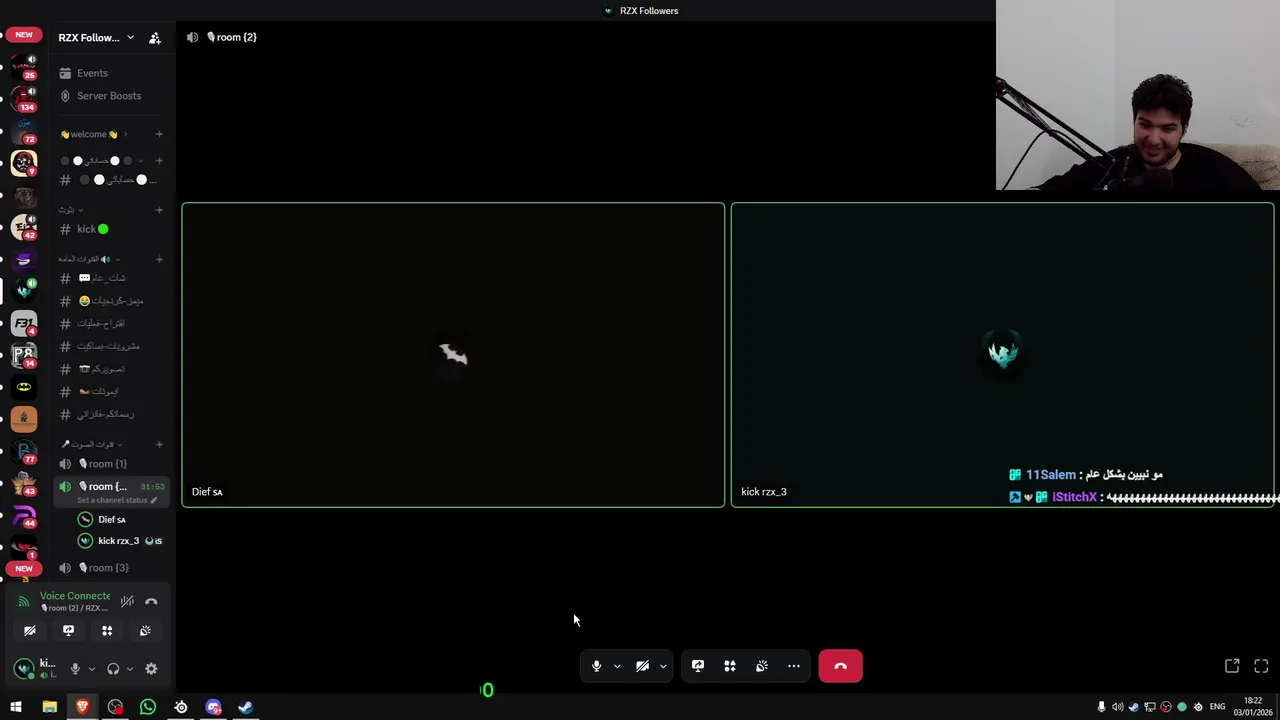Share your screen from call control bar
Screen dimensions: 1280x720
tap(698, 666)
